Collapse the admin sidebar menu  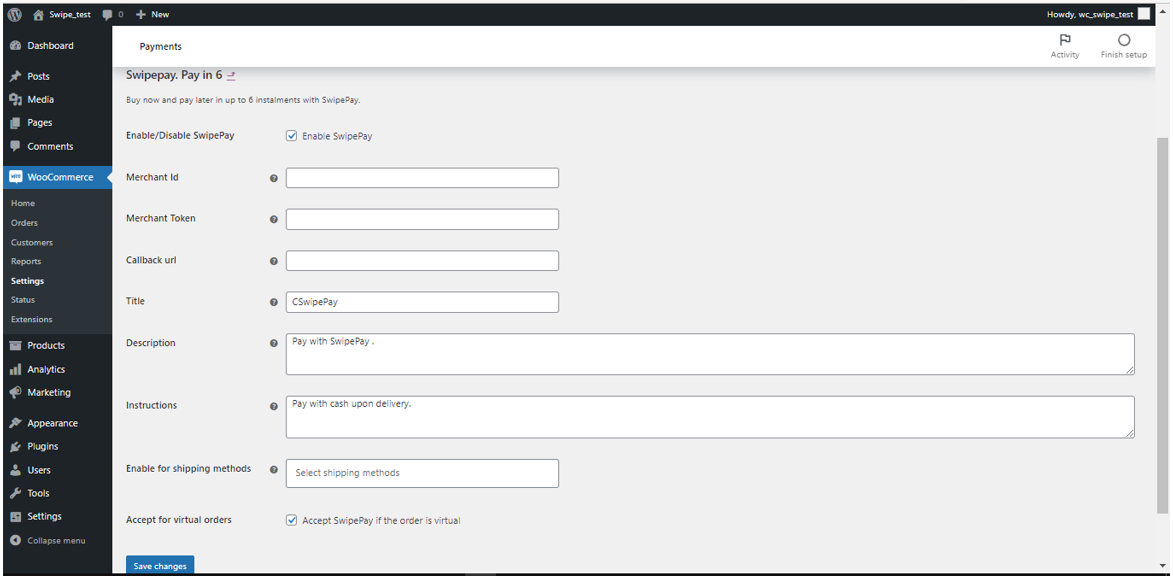pyautogui.click(x=48, y=540)
